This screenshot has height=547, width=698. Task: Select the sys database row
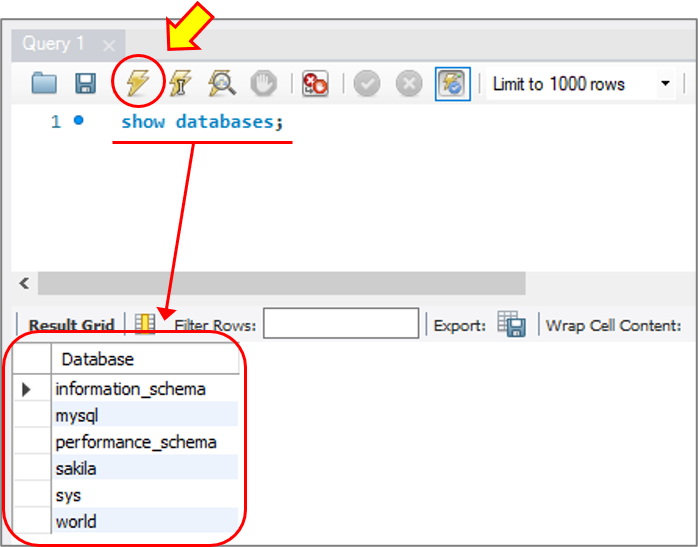tap(145, 495)
